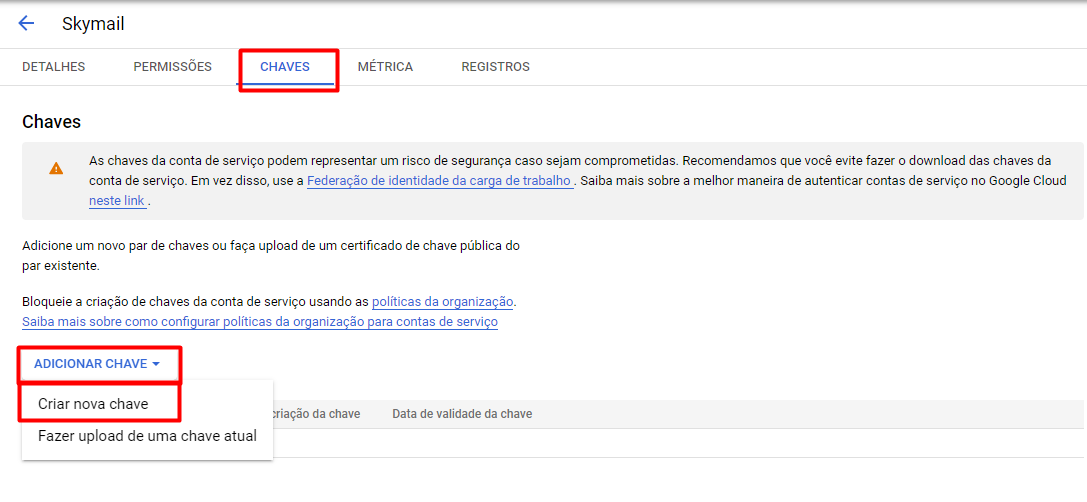Switch to the PERMISSÕES tab
This screenshot has height=502, width=1087.
click(x=173, y=67)
